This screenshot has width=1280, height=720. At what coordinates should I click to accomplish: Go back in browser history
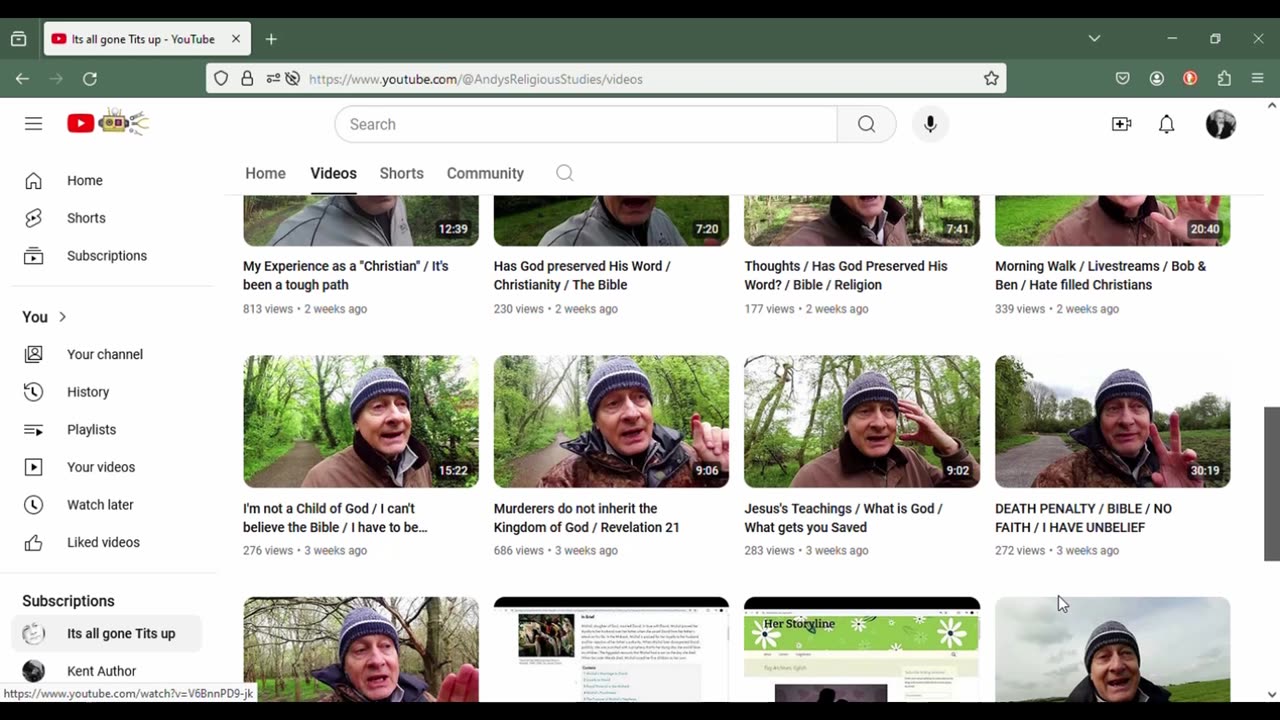(22, 78)
